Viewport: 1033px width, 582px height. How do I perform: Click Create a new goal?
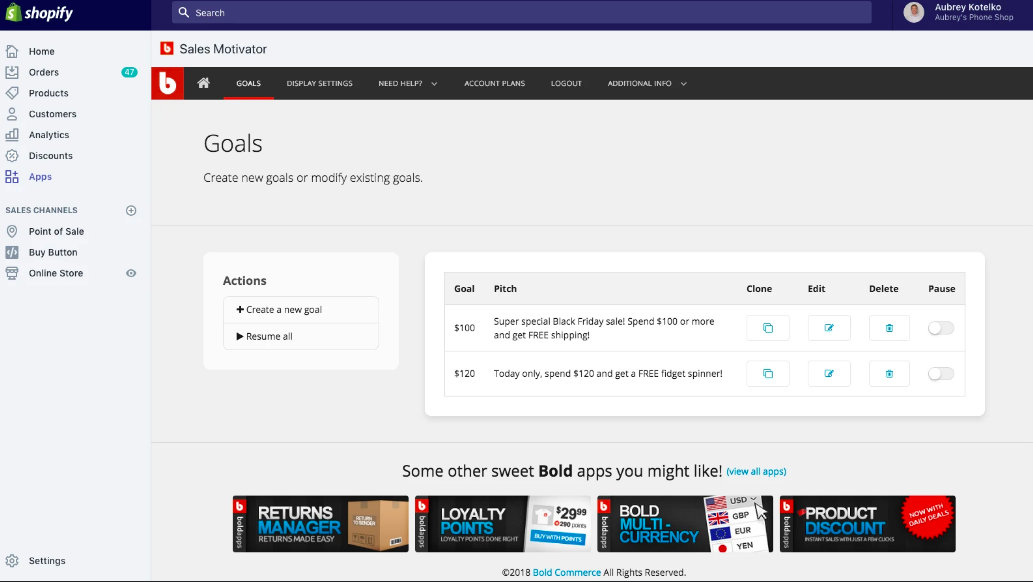click(x=300, y=310)
